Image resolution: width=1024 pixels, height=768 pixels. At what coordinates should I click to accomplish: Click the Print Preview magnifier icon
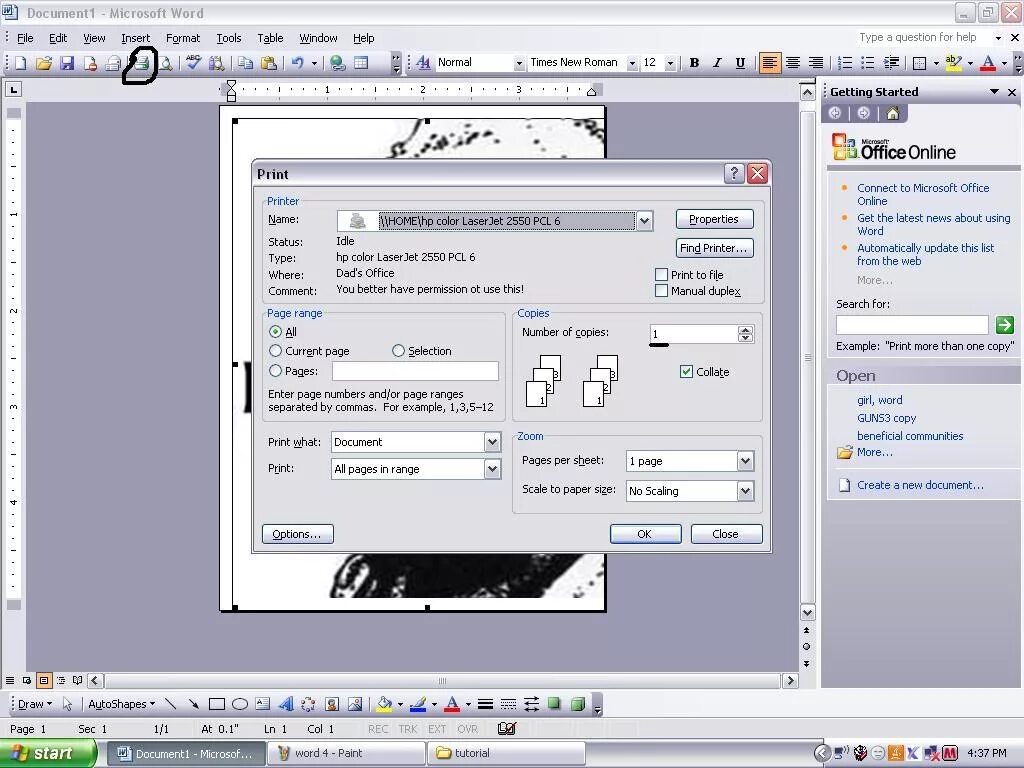(166, 63)
